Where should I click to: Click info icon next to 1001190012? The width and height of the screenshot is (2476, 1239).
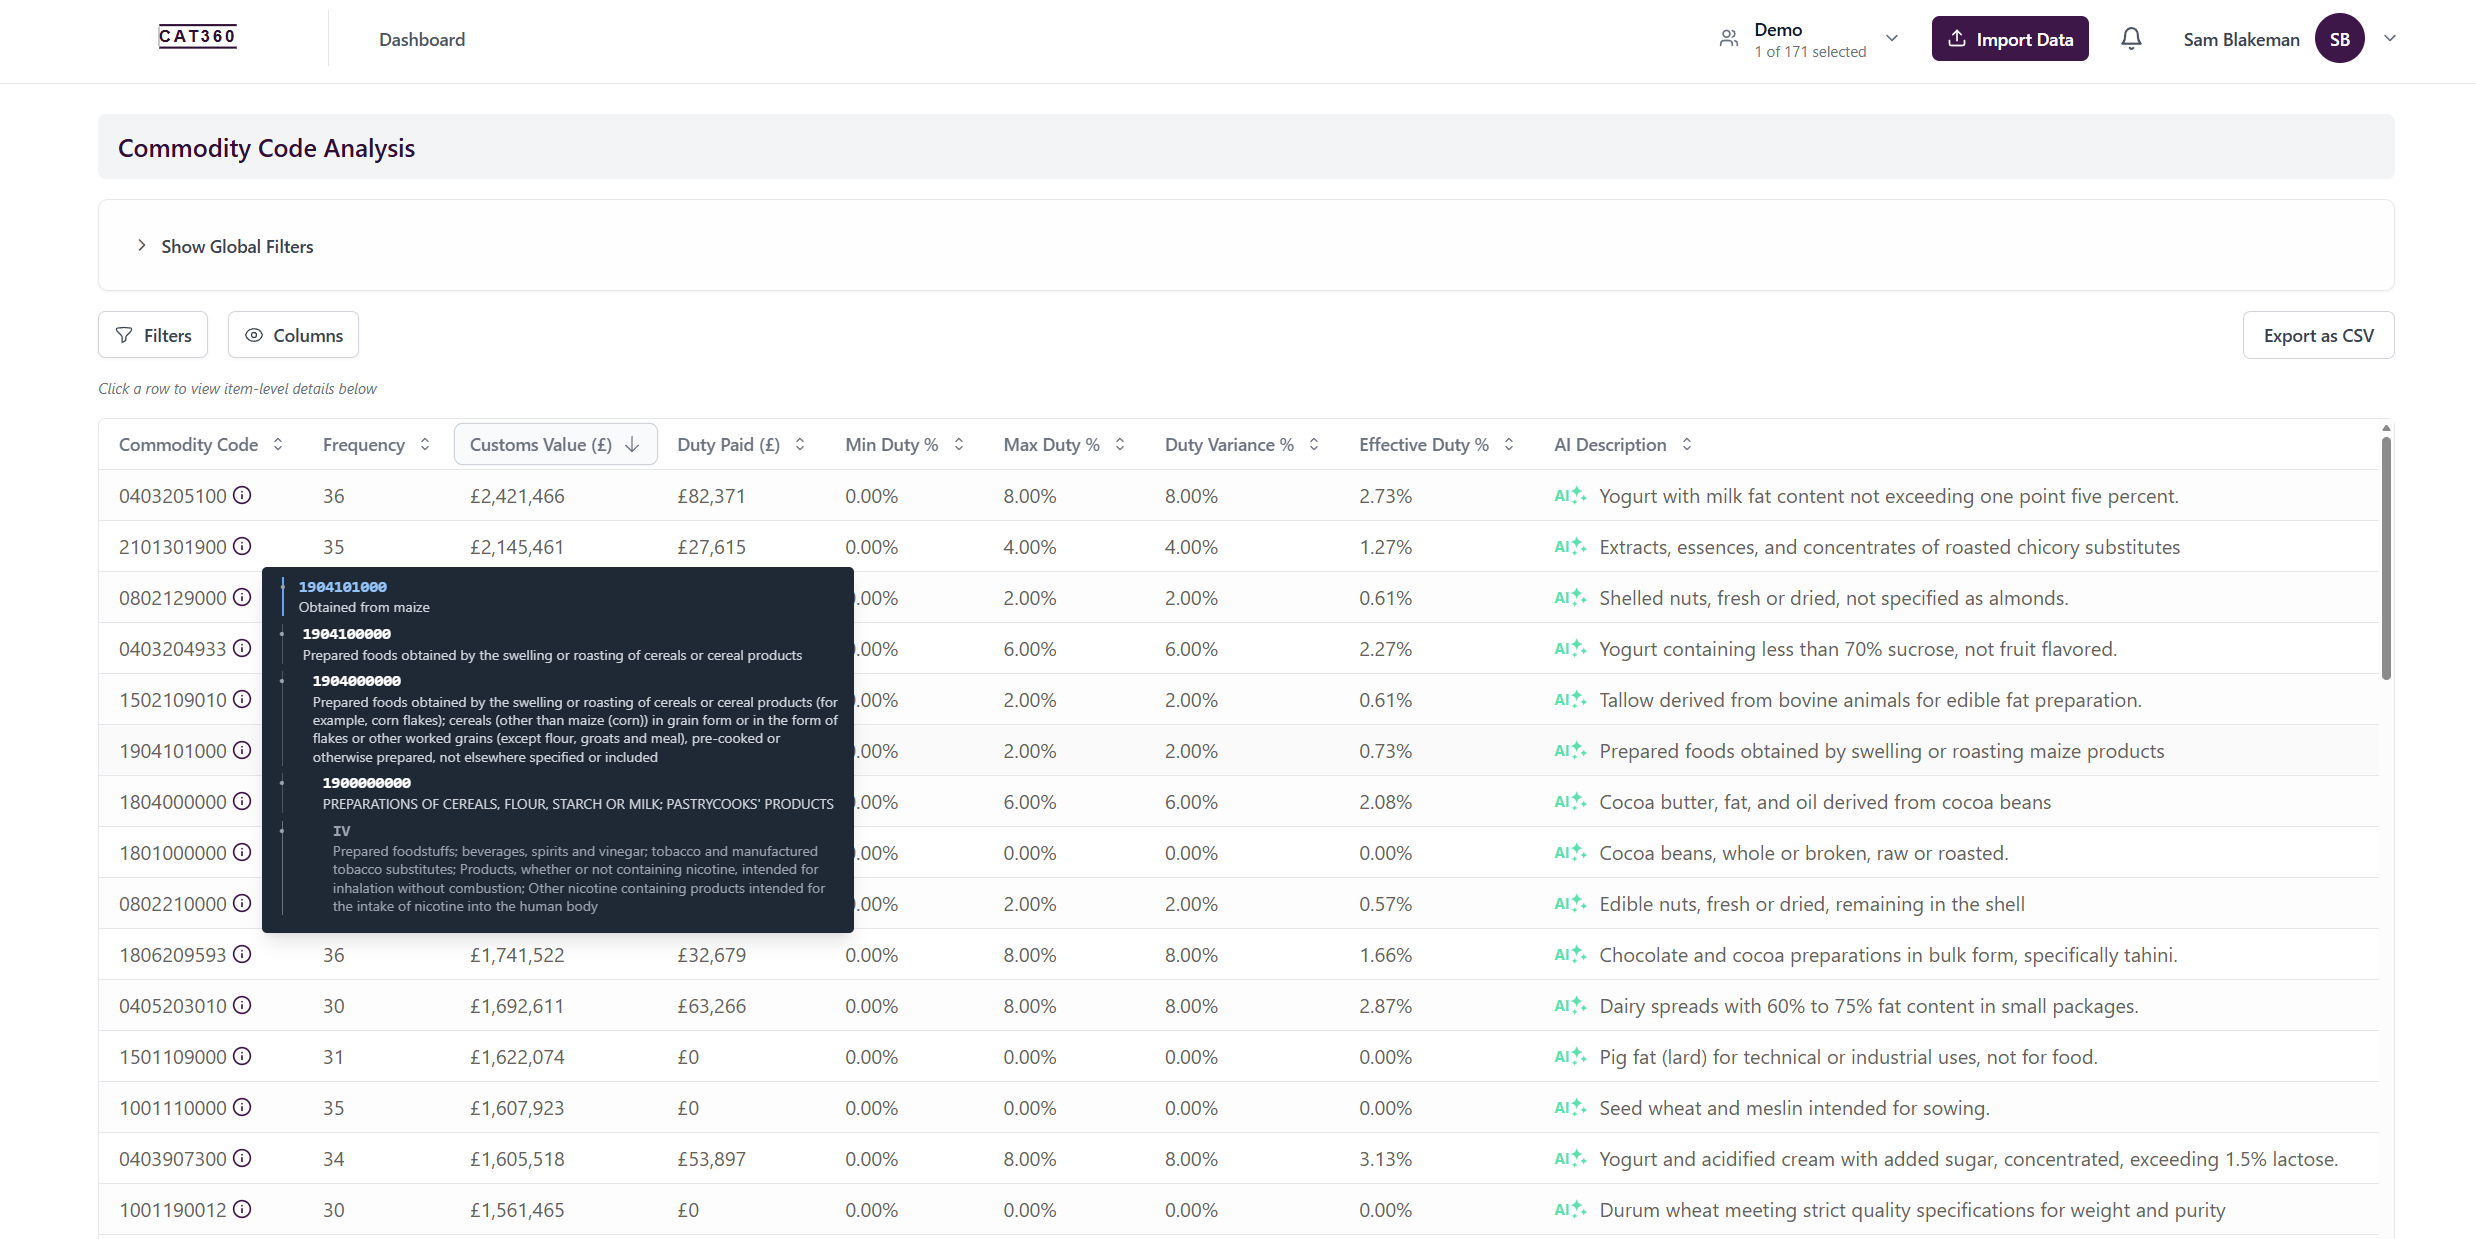coord(242,1209)
